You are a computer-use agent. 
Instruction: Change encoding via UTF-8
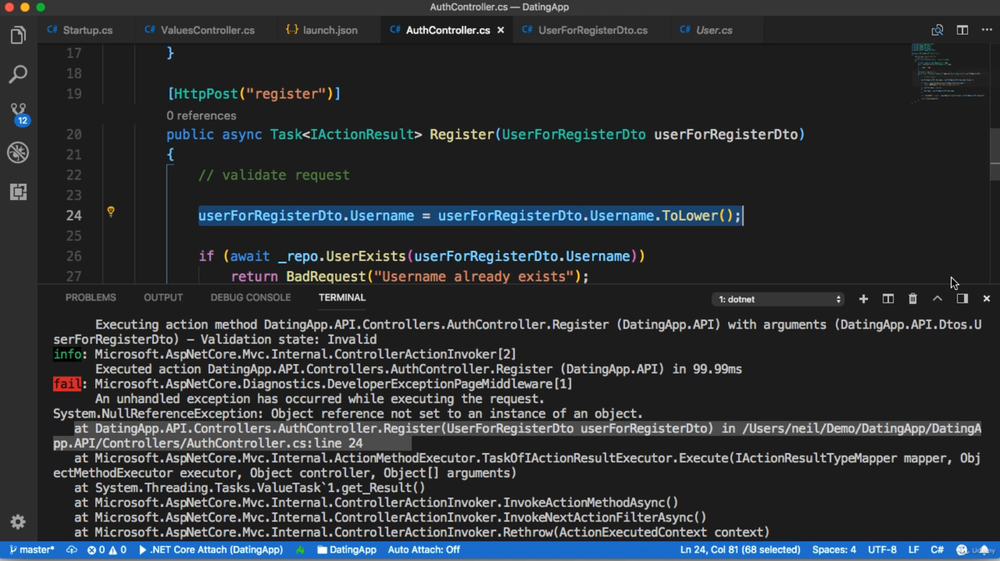pyautogui.click(x=882, y=550)
